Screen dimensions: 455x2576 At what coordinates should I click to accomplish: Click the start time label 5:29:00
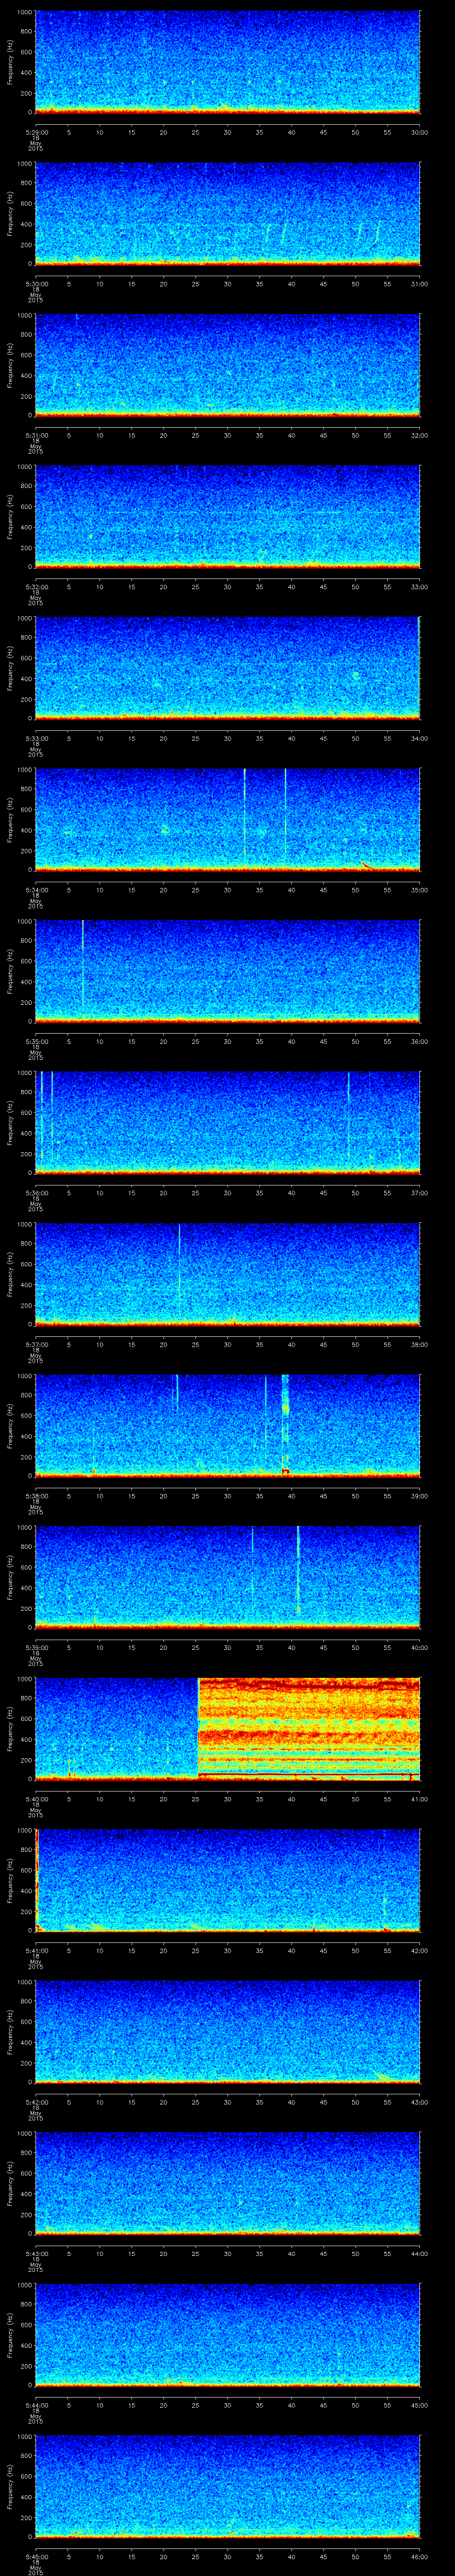(x=36, y=132)
